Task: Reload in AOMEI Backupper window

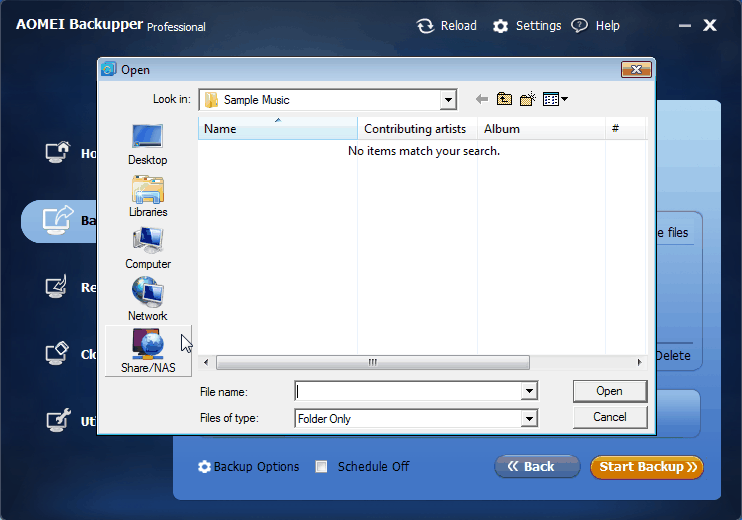Action: pos(447,26)
